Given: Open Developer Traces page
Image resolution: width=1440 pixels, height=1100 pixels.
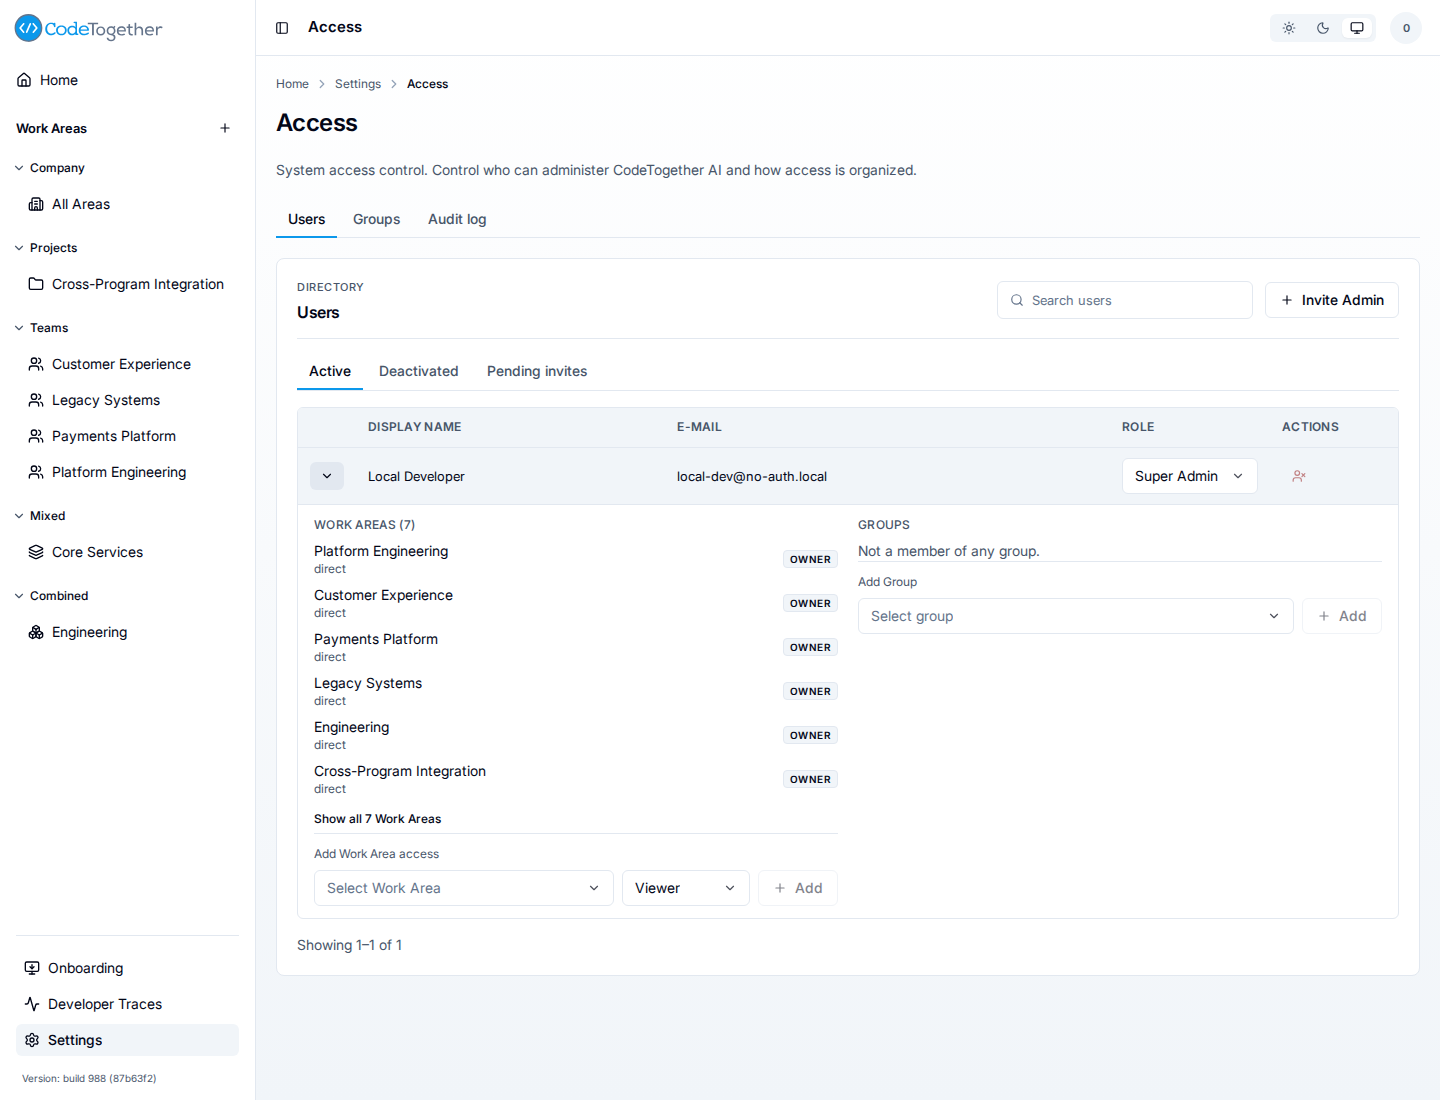Looking at the screenshot, I should [x=127, y=1004].
